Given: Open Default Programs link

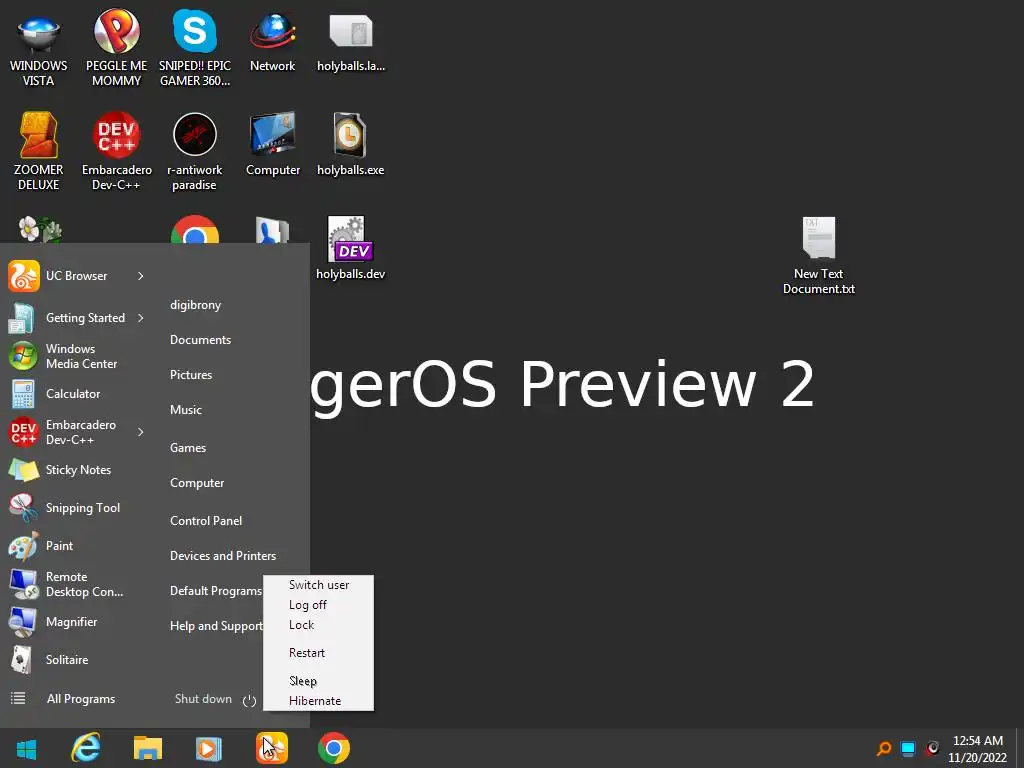Looking at the screenshot, I should pos(216,591).
